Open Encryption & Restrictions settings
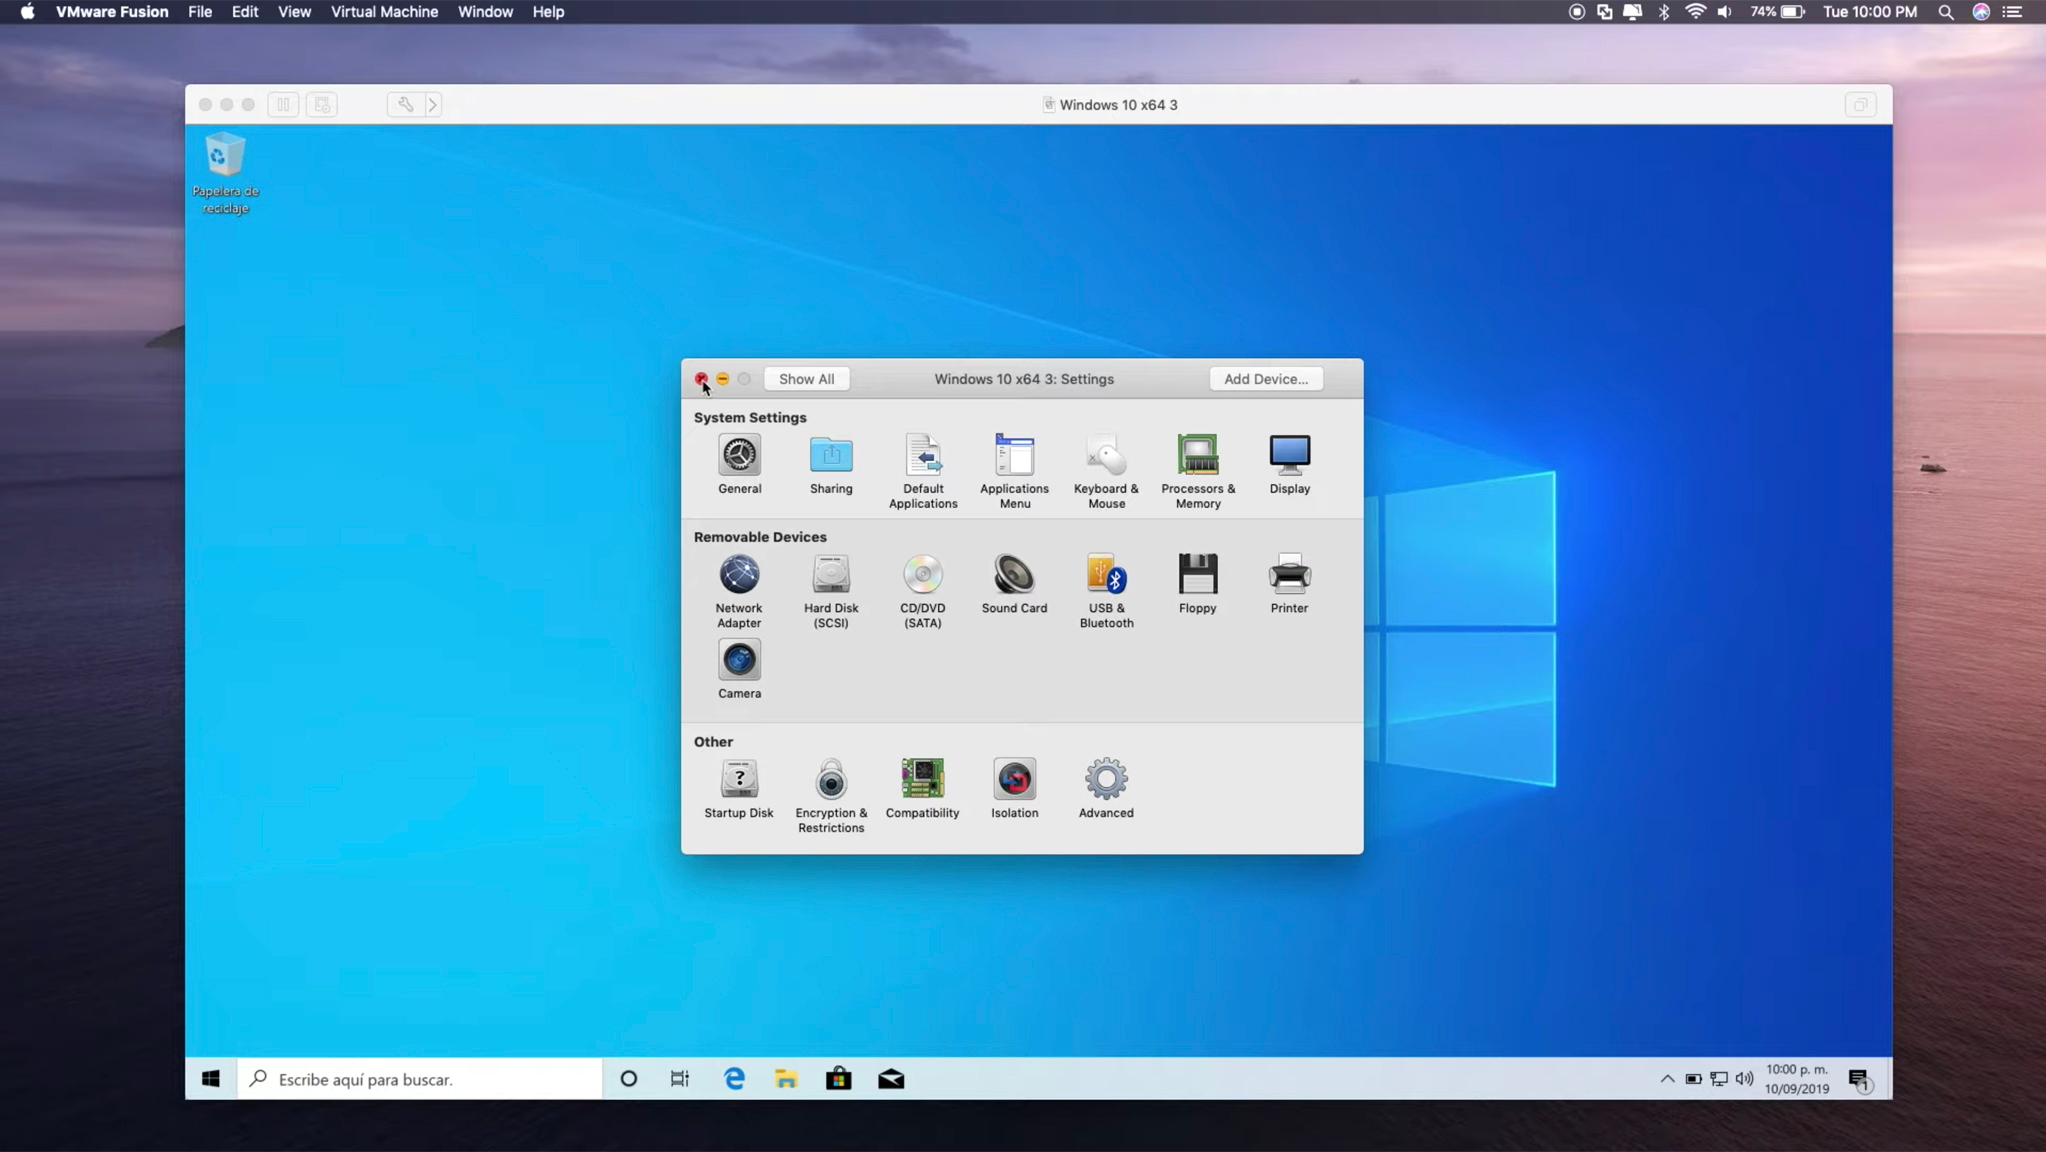 point(830,780)
